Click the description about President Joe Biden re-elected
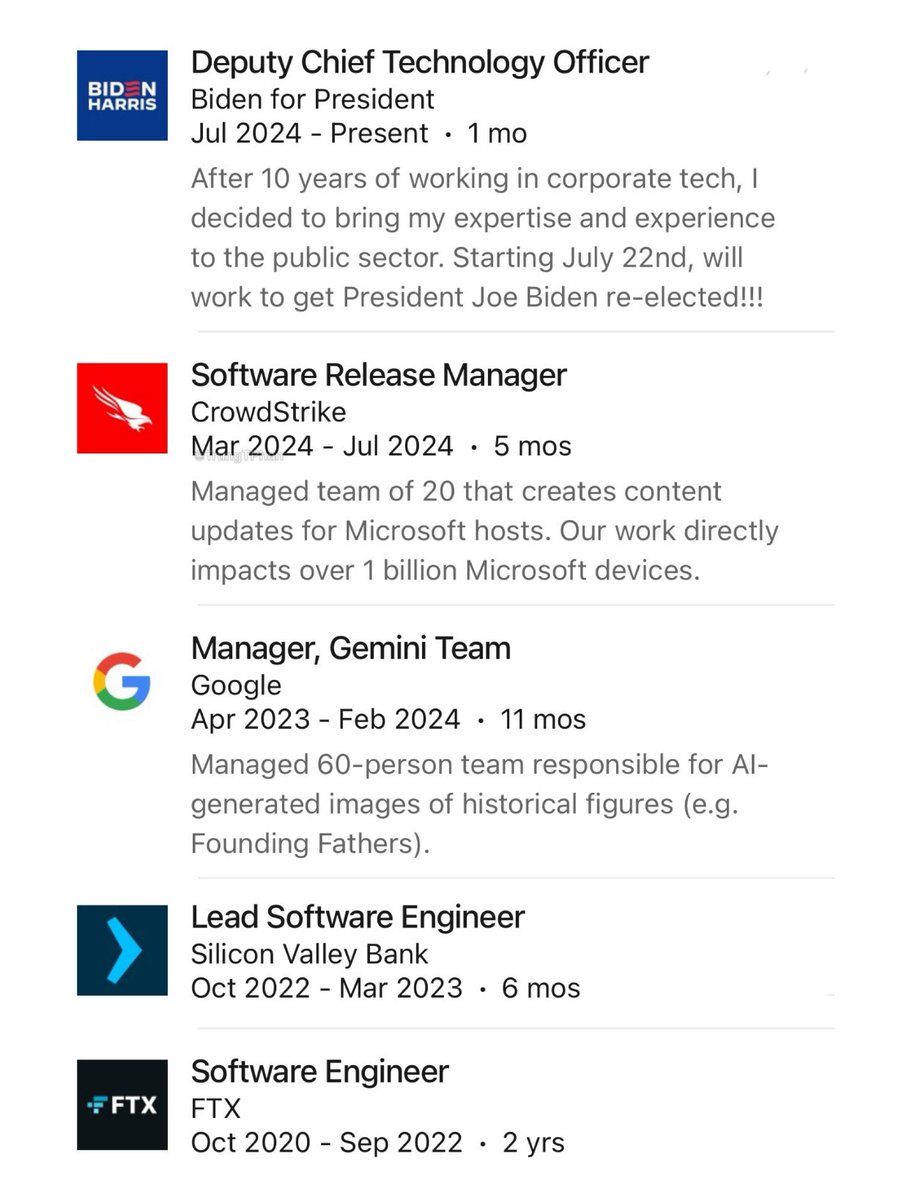Screen dimensions: 910x1200 [483, 240]
